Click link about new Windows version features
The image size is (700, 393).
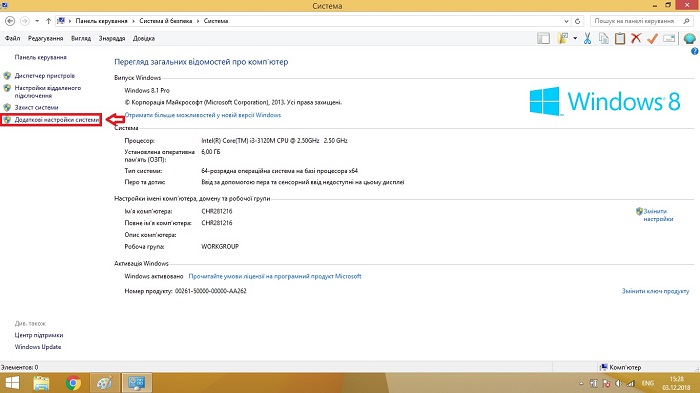pos(203,115)
